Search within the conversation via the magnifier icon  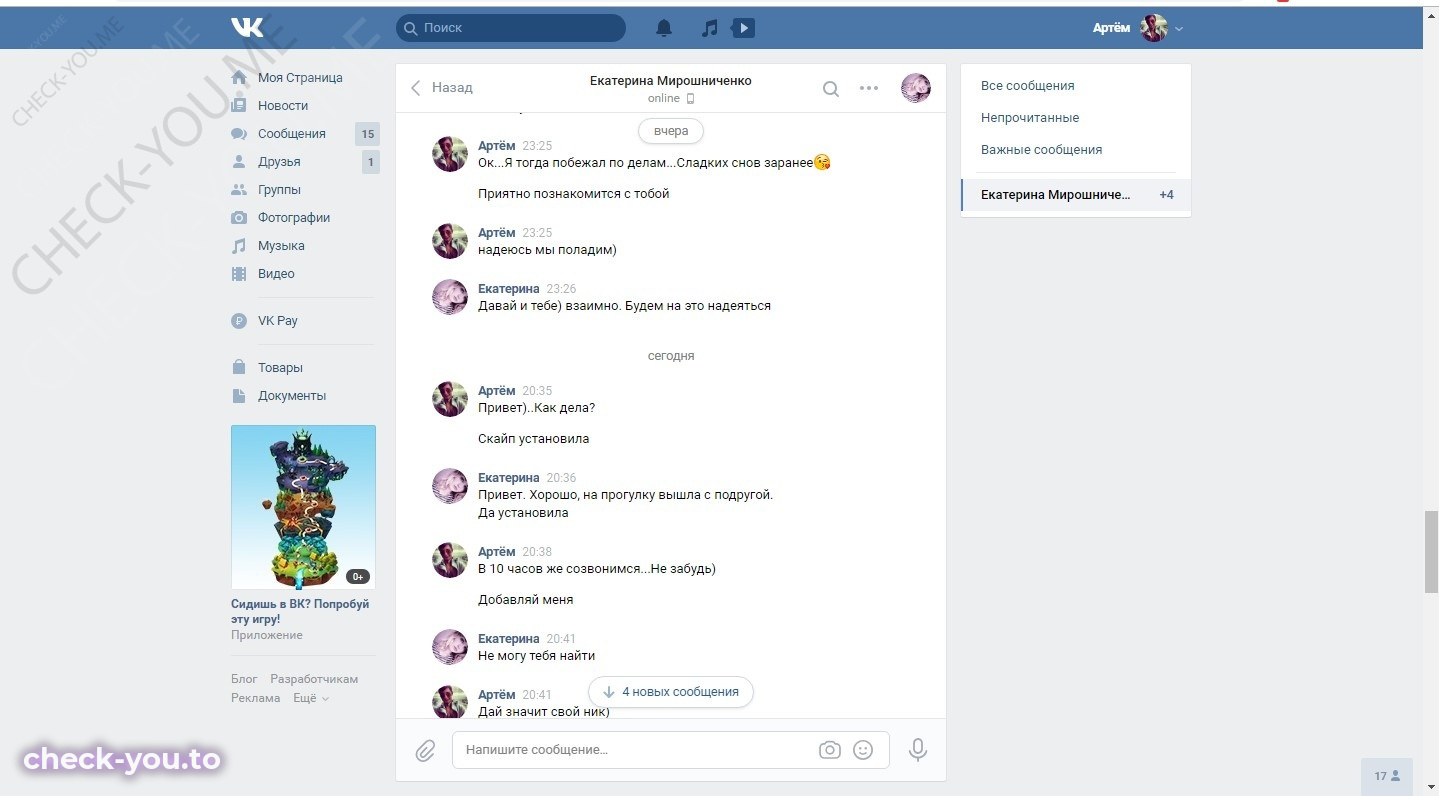[x=831, y=88]
